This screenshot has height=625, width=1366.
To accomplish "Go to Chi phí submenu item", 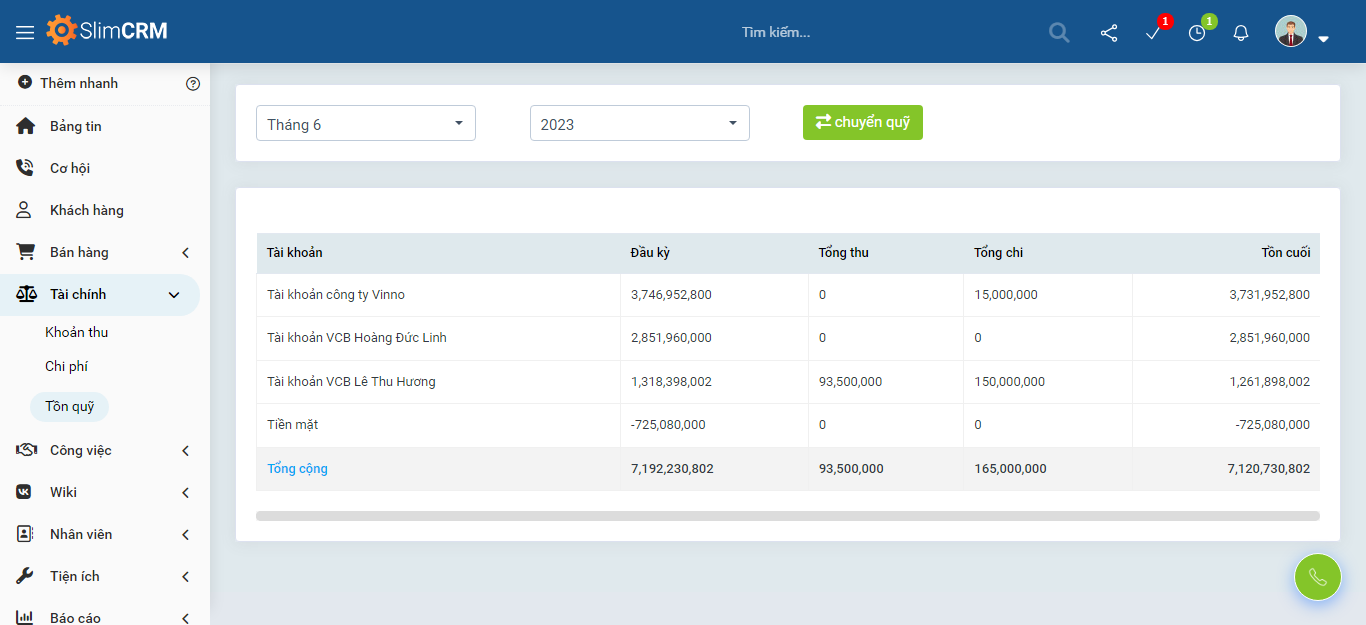I will coord(67,367).
